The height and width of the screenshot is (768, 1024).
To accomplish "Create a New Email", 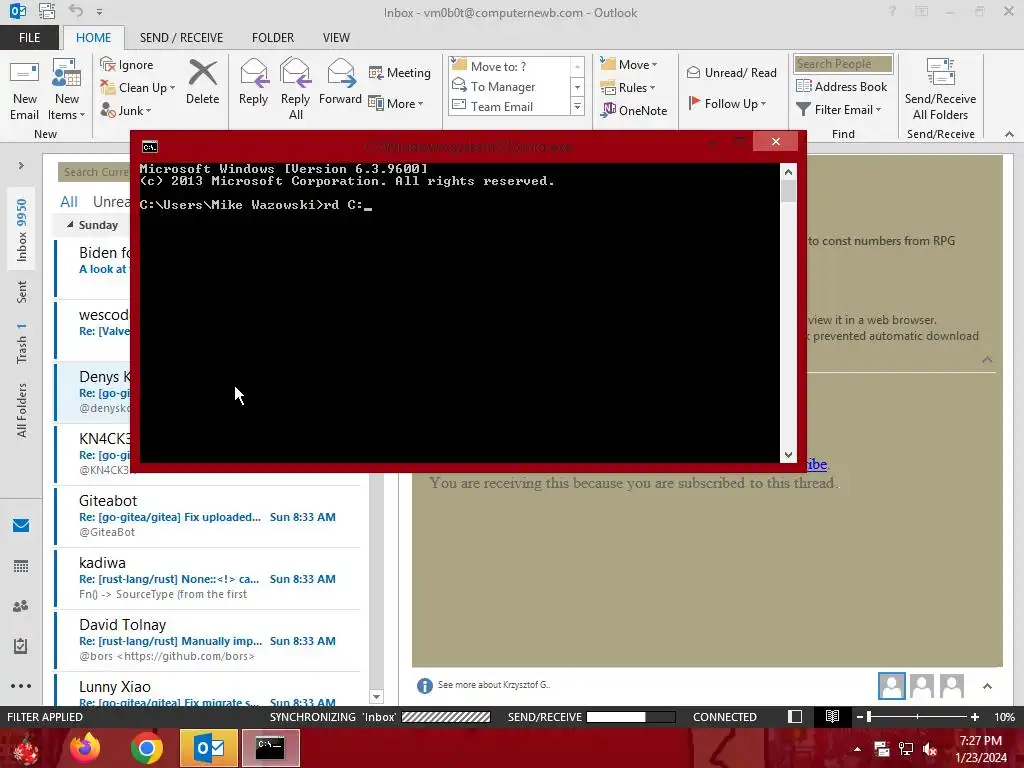I will [x=24, y=90].
